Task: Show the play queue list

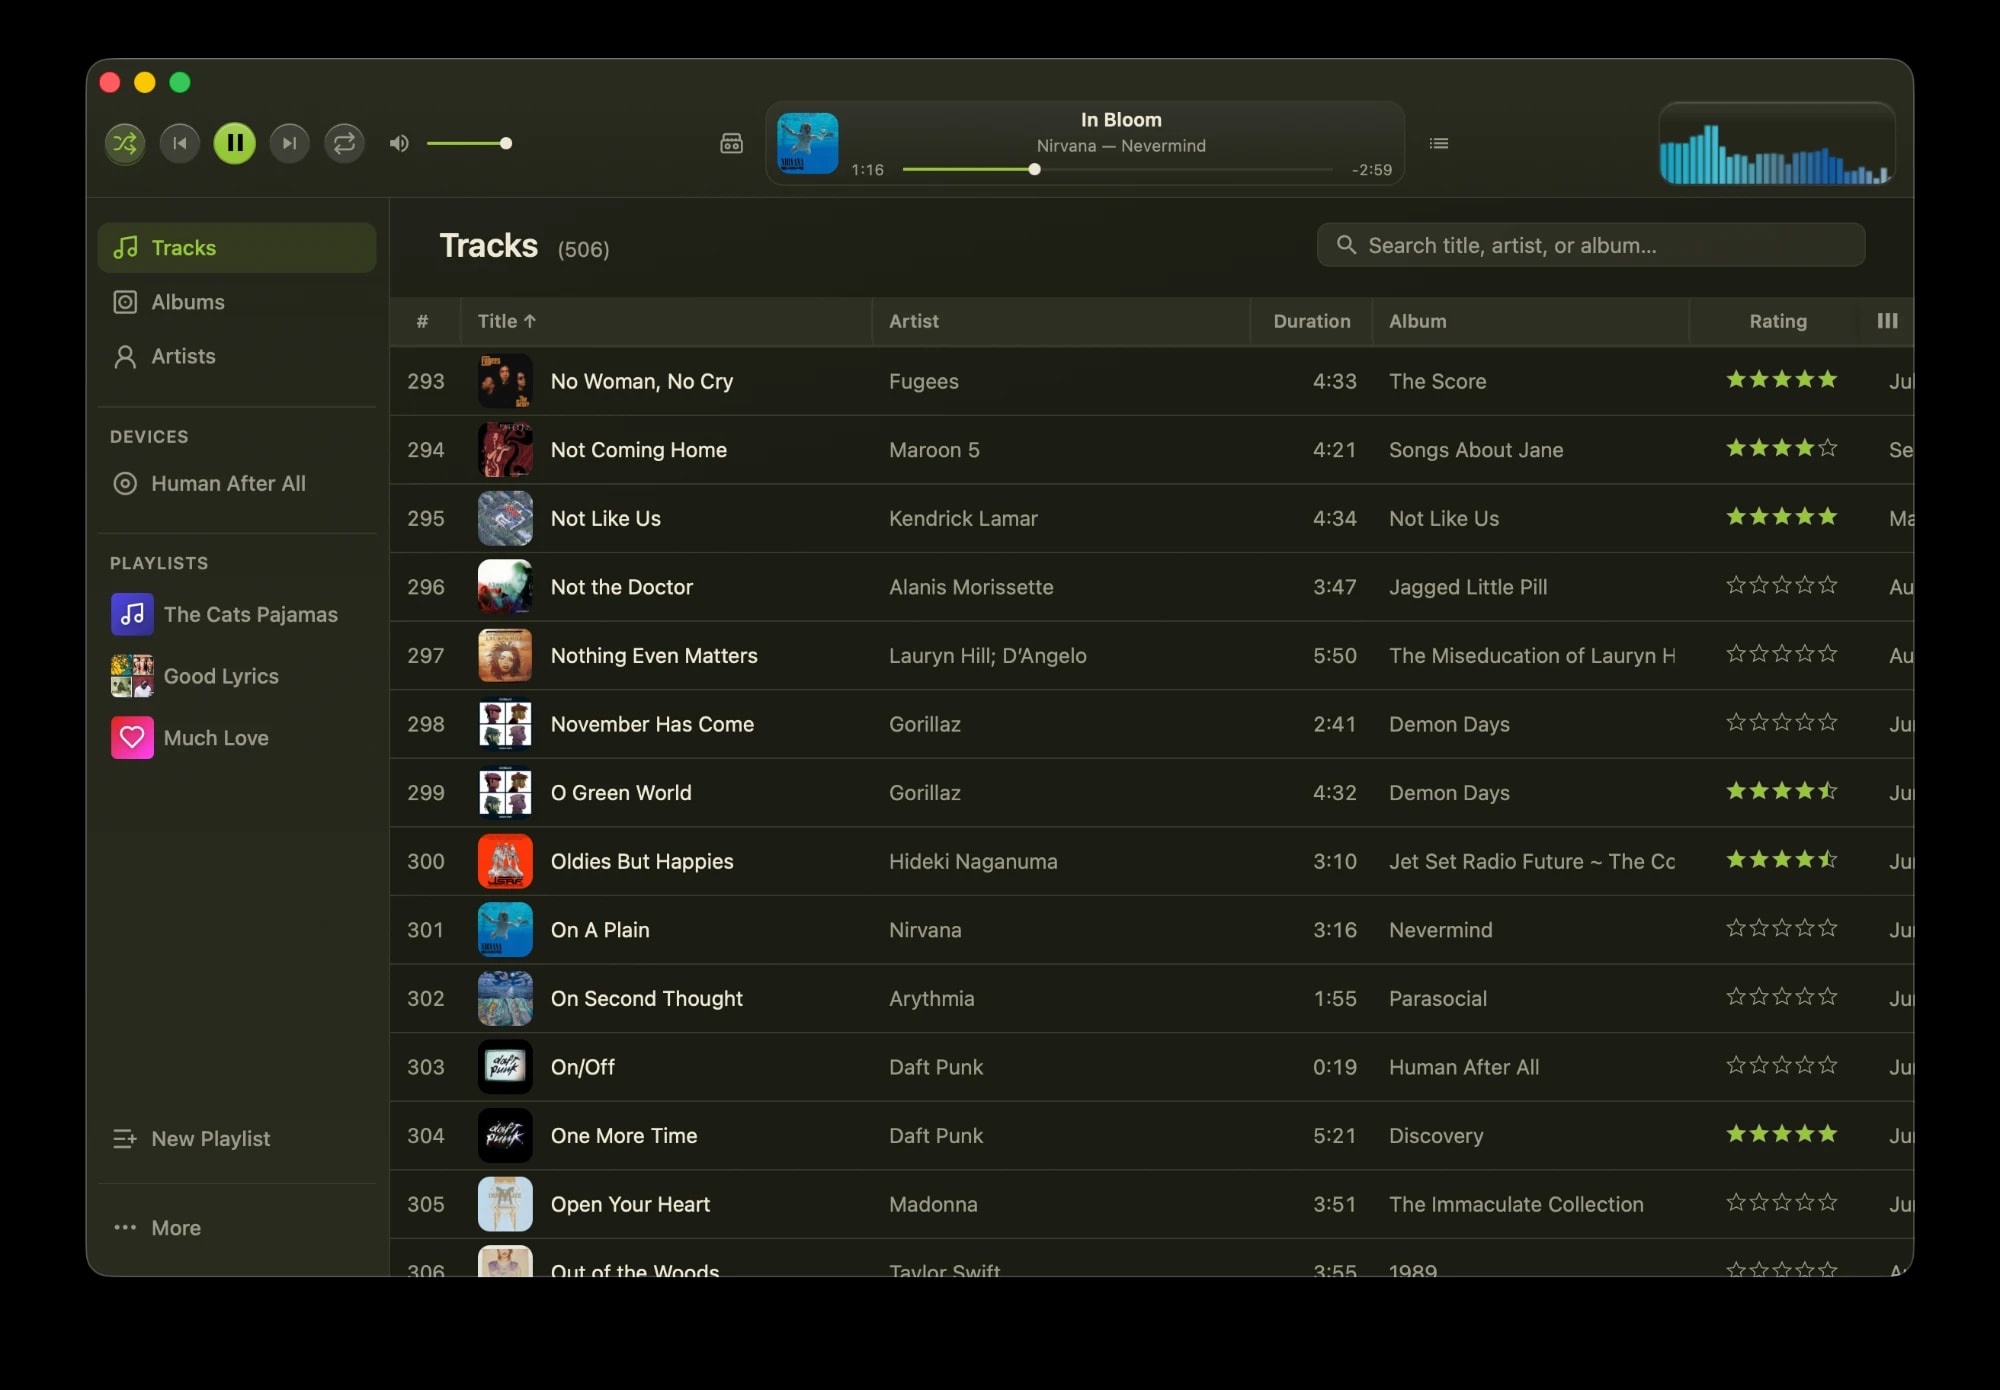Action: pos(1439,143)
